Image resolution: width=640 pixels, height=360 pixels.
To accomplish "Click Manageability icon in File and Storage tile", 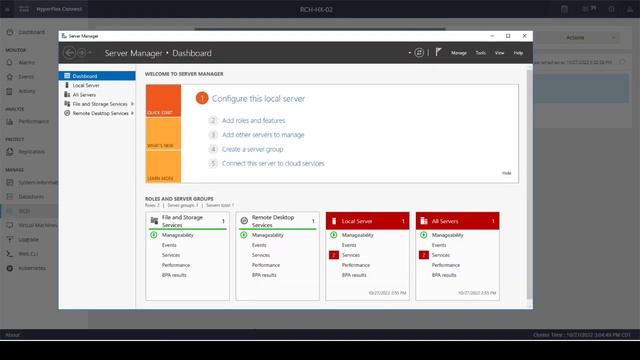I will pyautogui.click(x=154, y=235).
